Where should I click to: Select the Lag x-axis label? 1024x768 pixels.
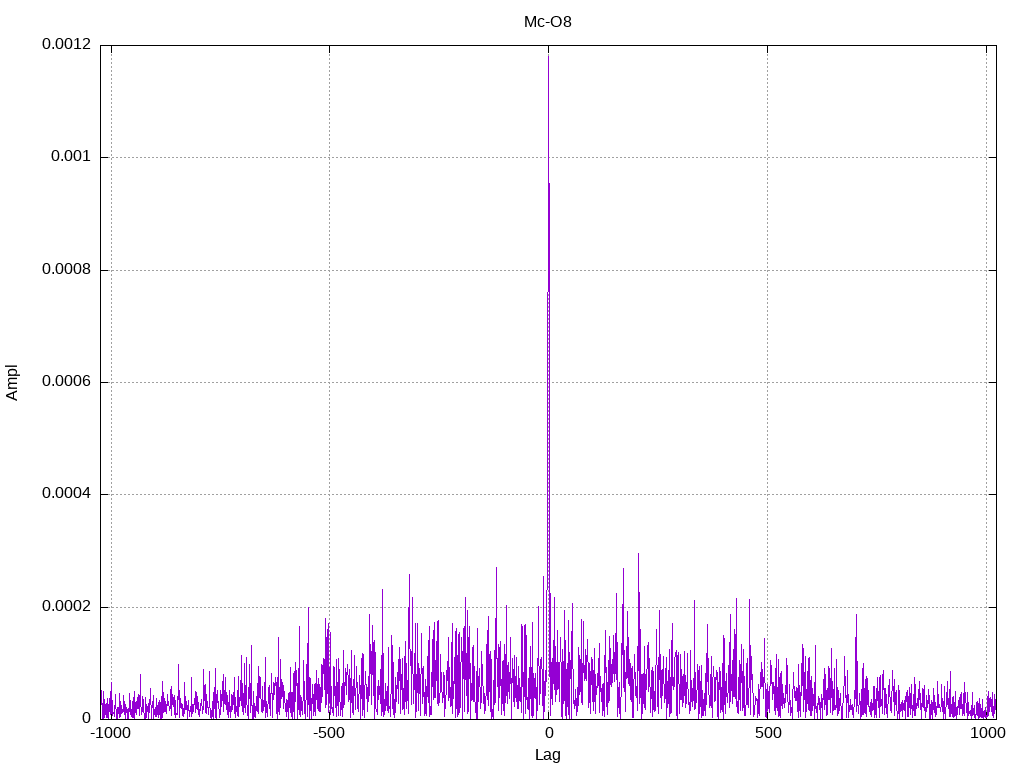548,755
